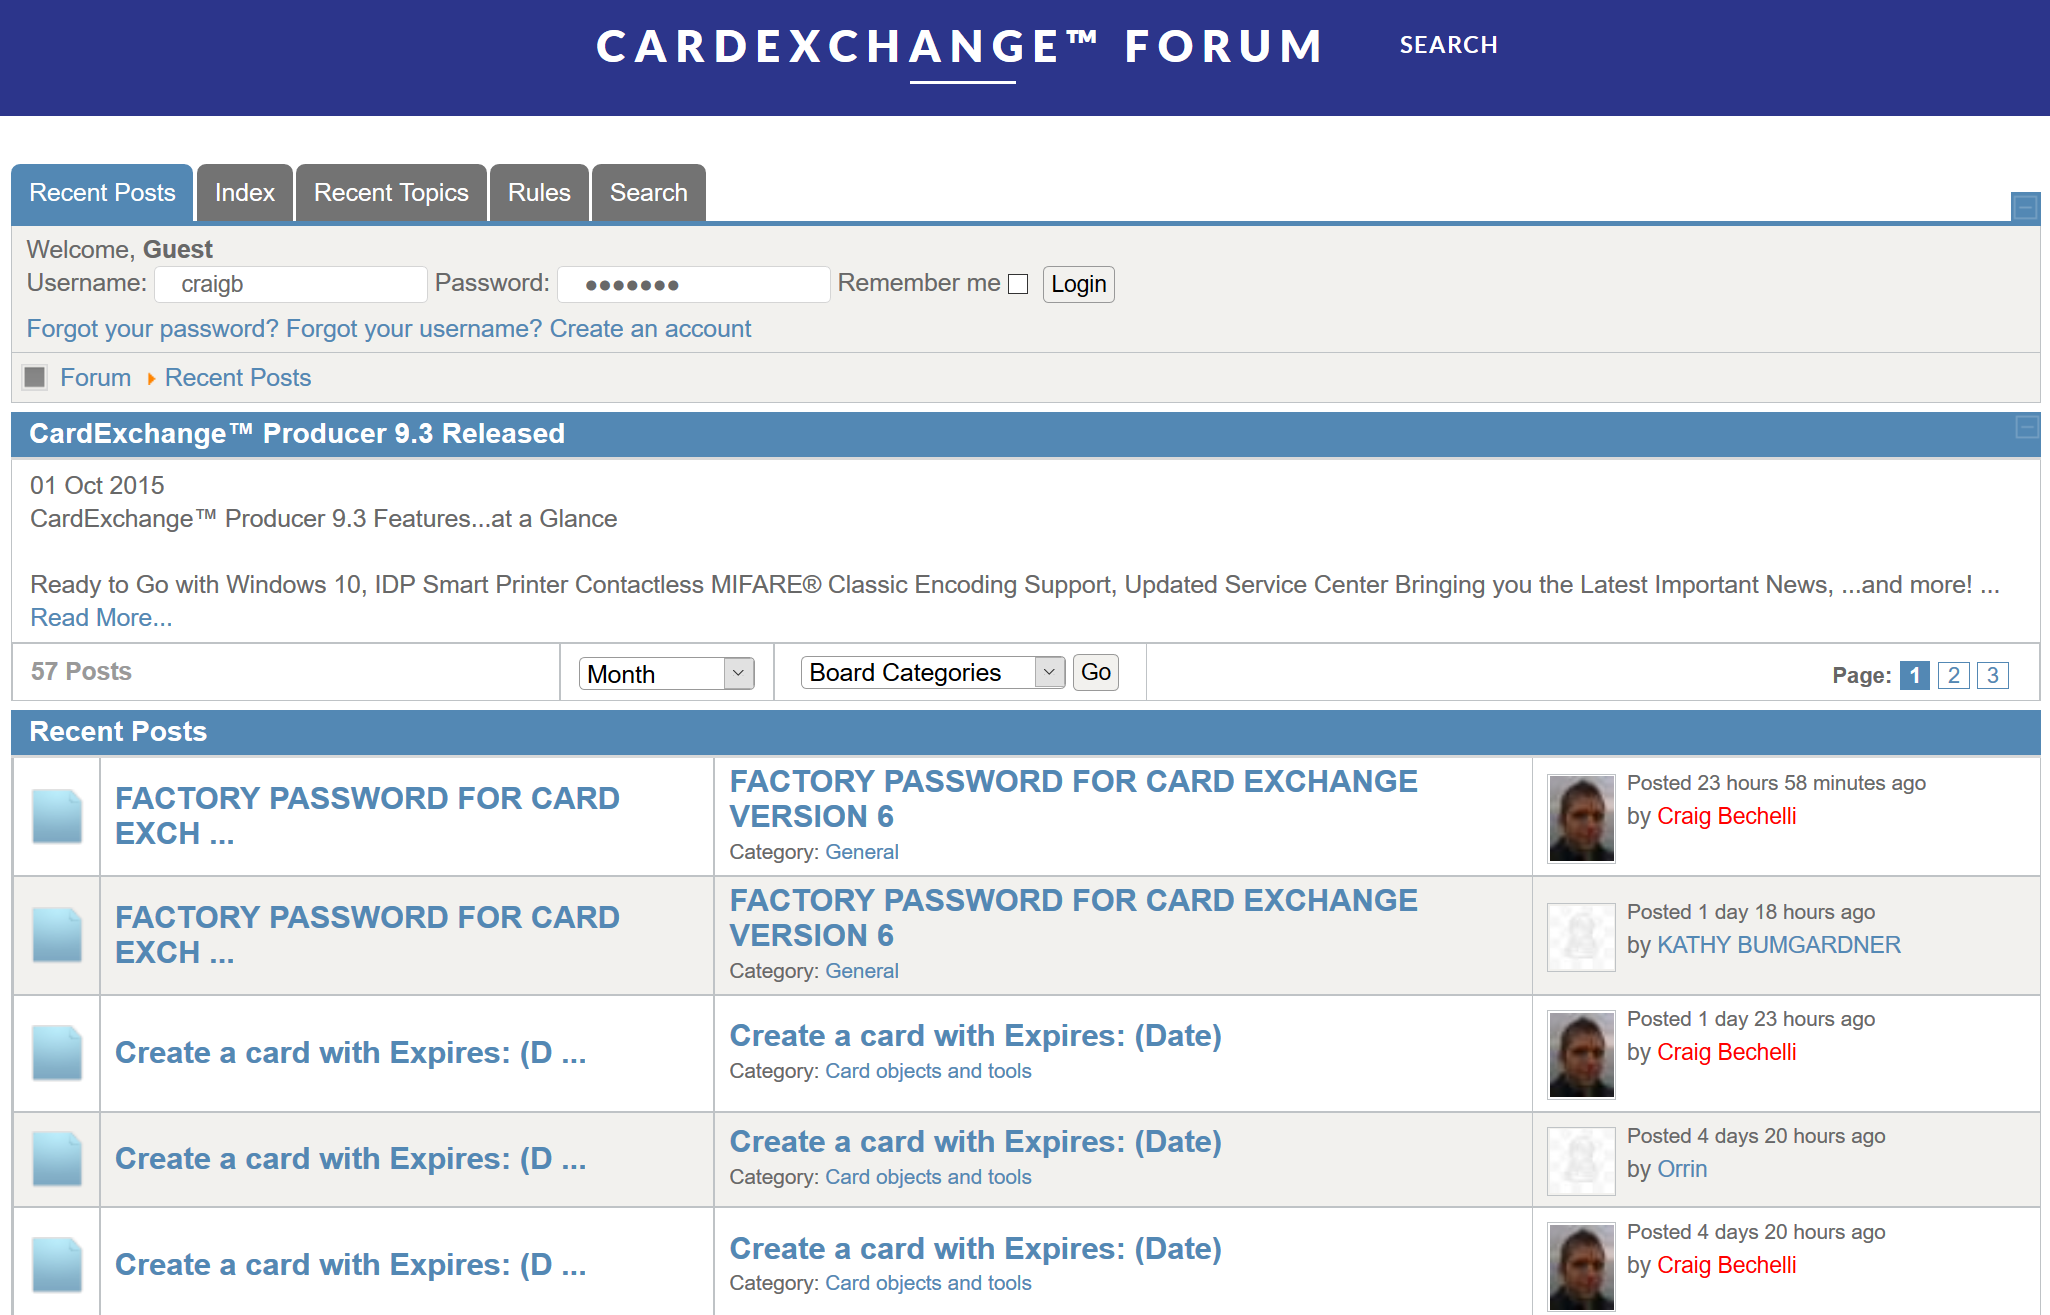
Task: Click the Go button
Action: 1096,672
